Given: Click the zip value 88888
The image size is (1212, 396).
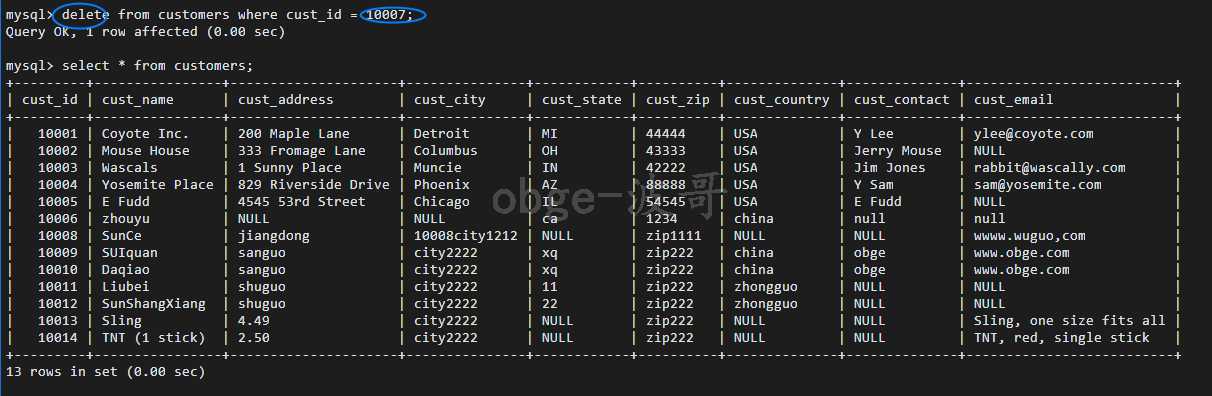Looking at the screenshot, I should [x=666, y=185].
